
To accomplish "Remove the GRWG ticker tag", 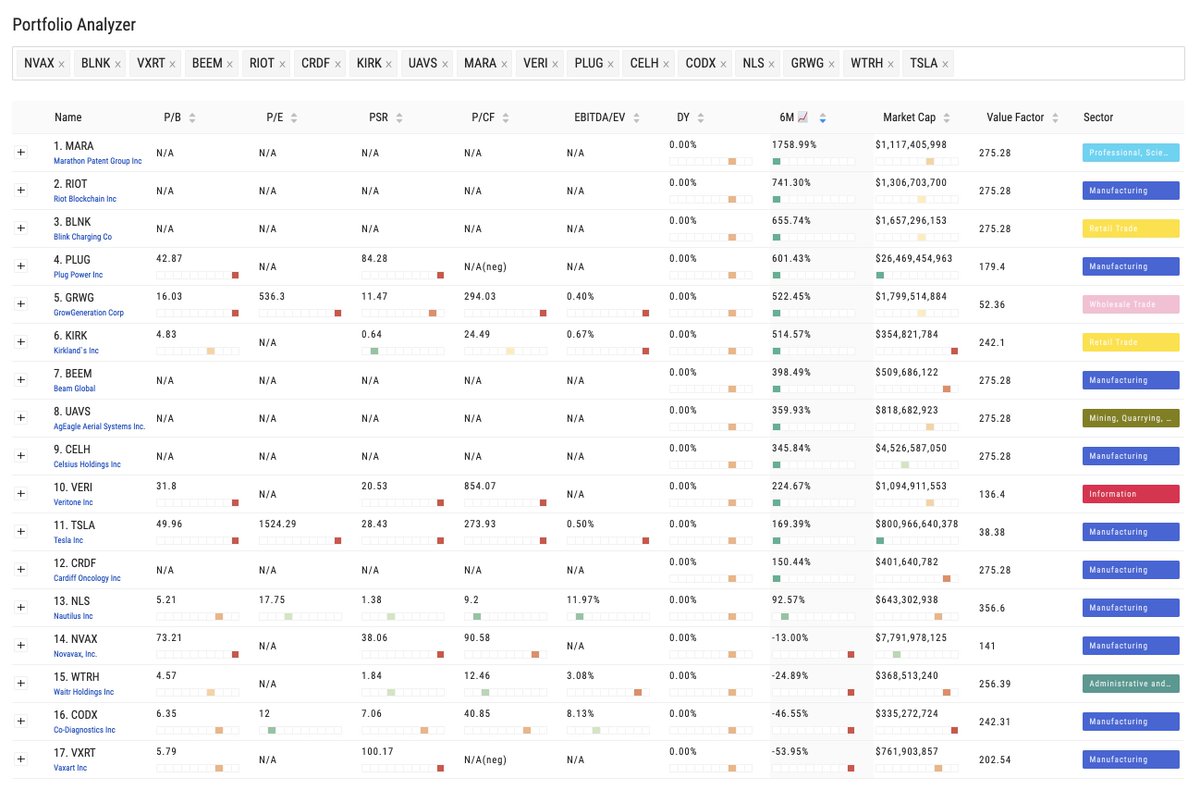I will pos(832,64).
